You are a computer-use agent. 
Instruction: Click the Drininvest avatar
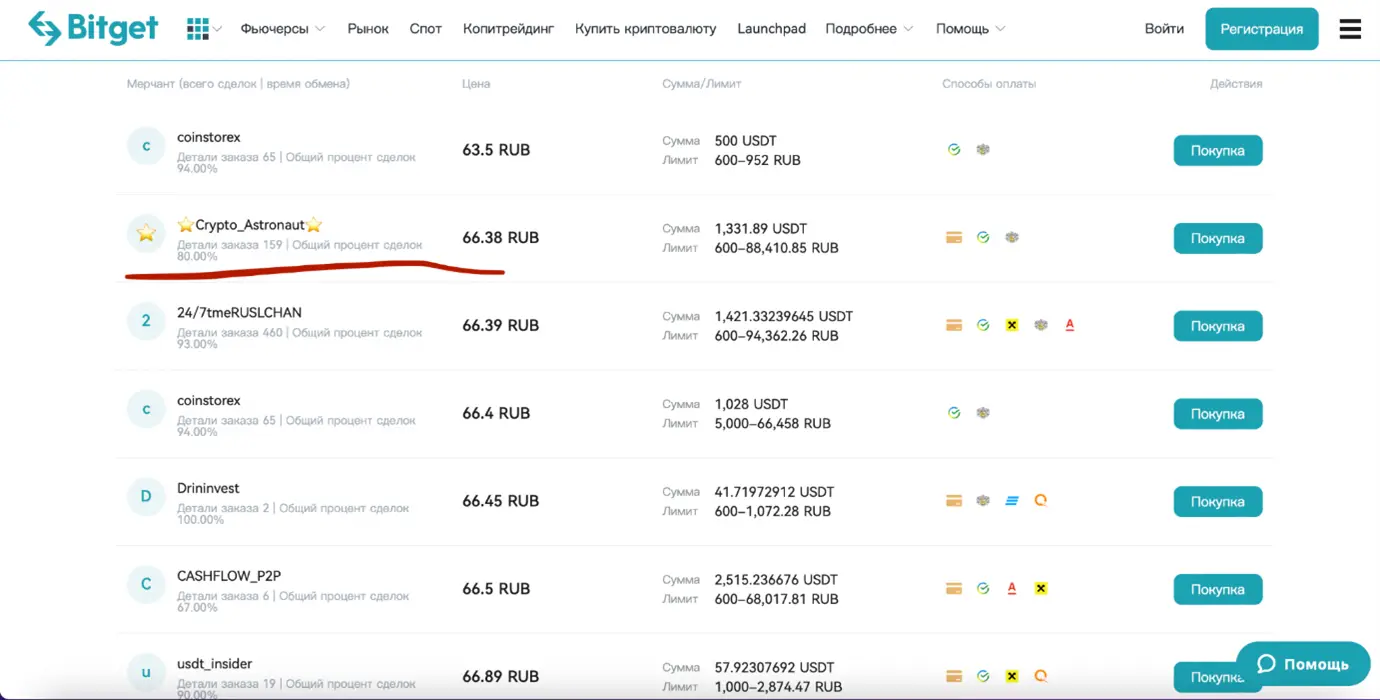(146, 497)
